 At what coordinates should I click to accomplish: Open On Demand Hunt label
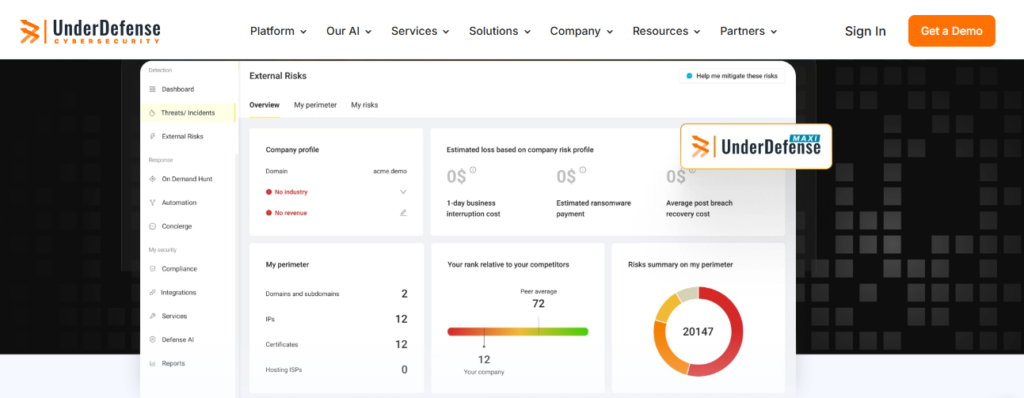[x=187, y=178]
